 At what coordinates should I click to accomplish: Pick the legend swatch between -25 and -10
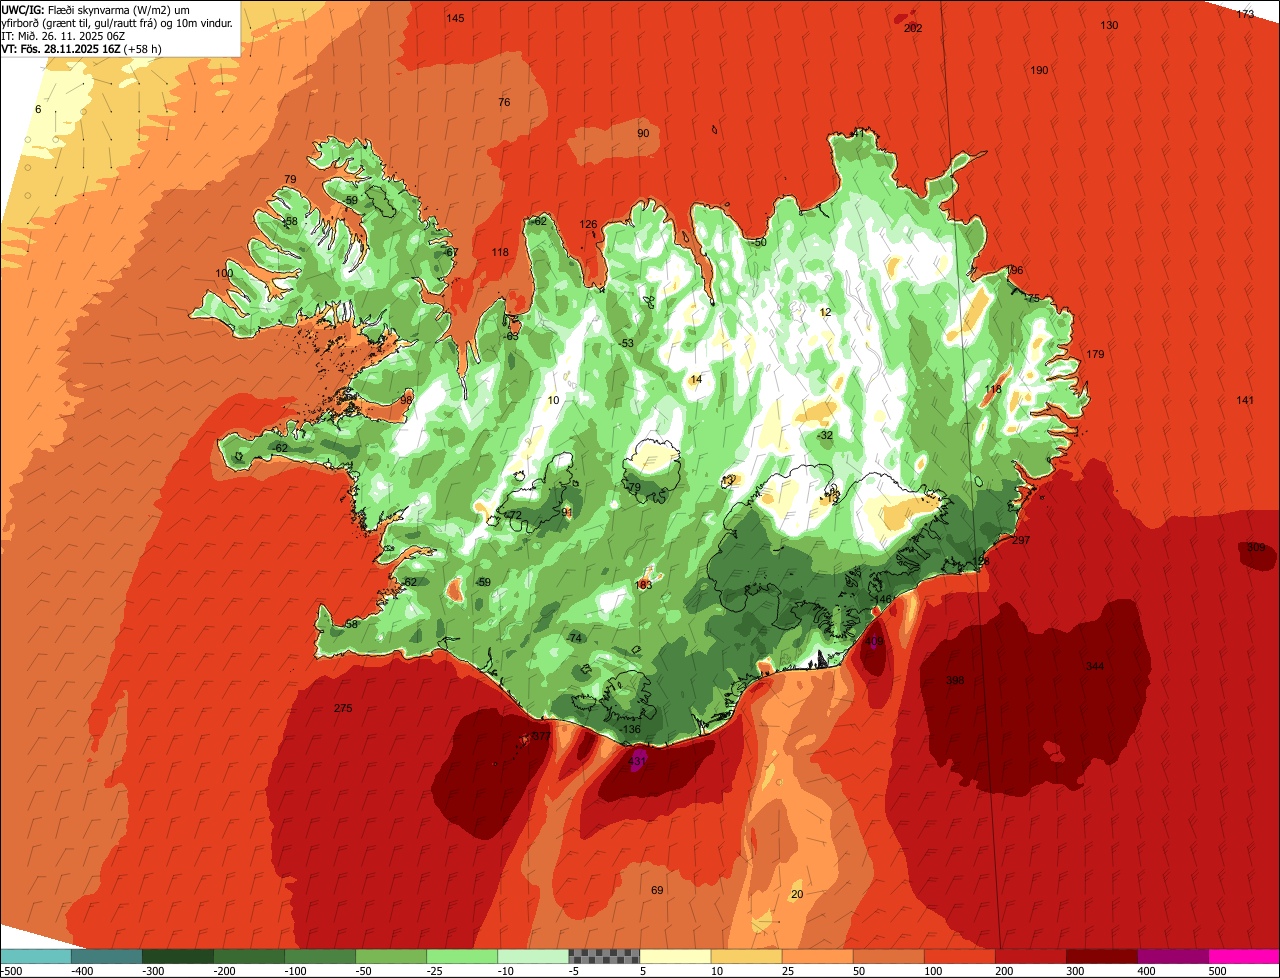pyautogui.click(x=462, y=956)
